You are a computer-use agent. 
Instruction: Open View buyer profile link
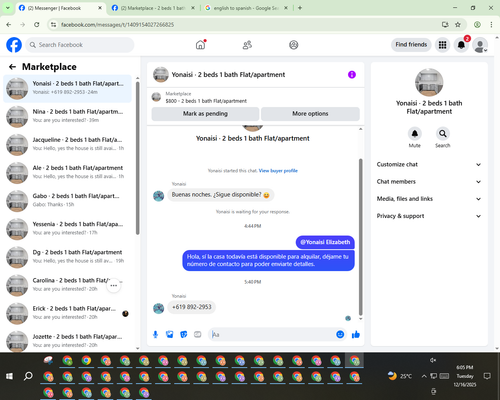pyautogui.click(x=278, y=171)
